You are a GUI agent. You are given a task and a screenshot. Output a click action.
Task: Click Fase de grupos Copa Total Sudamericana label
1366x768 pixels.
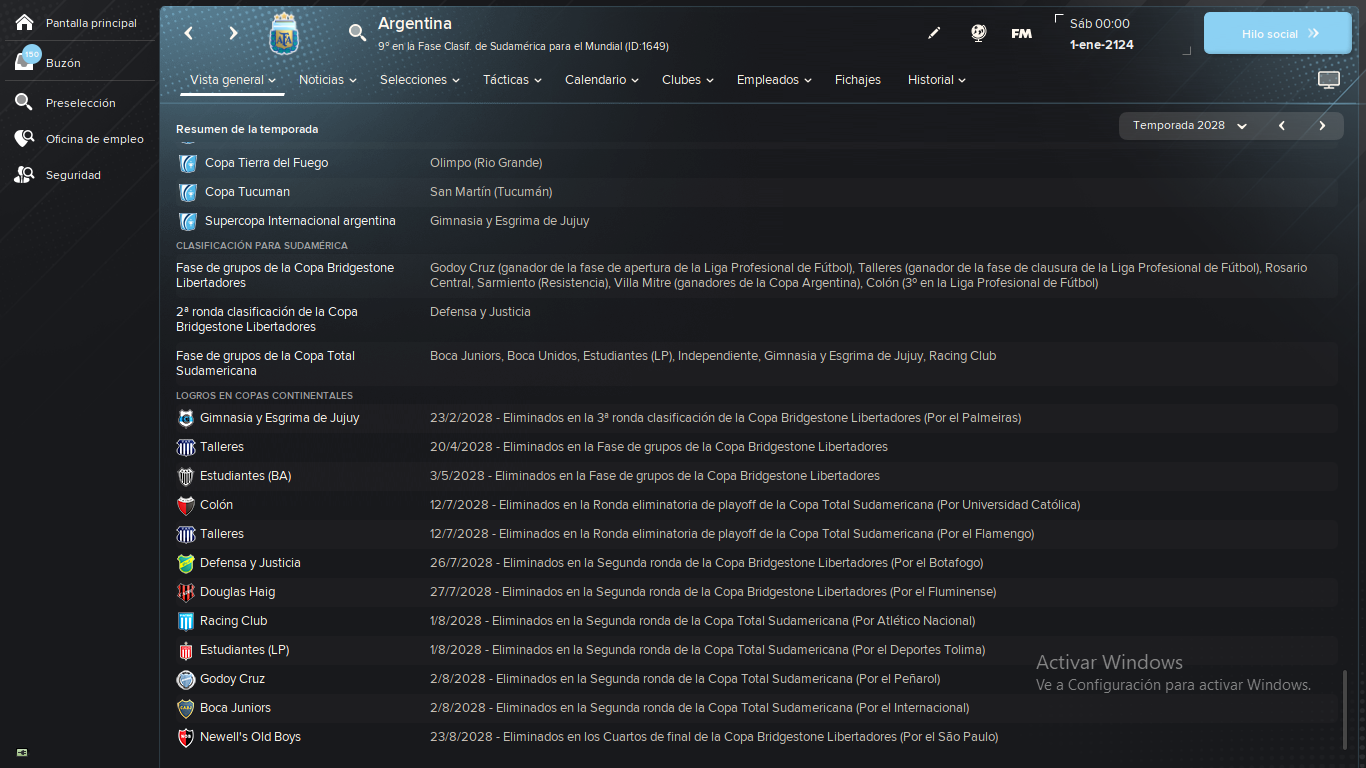pos(266,363)
